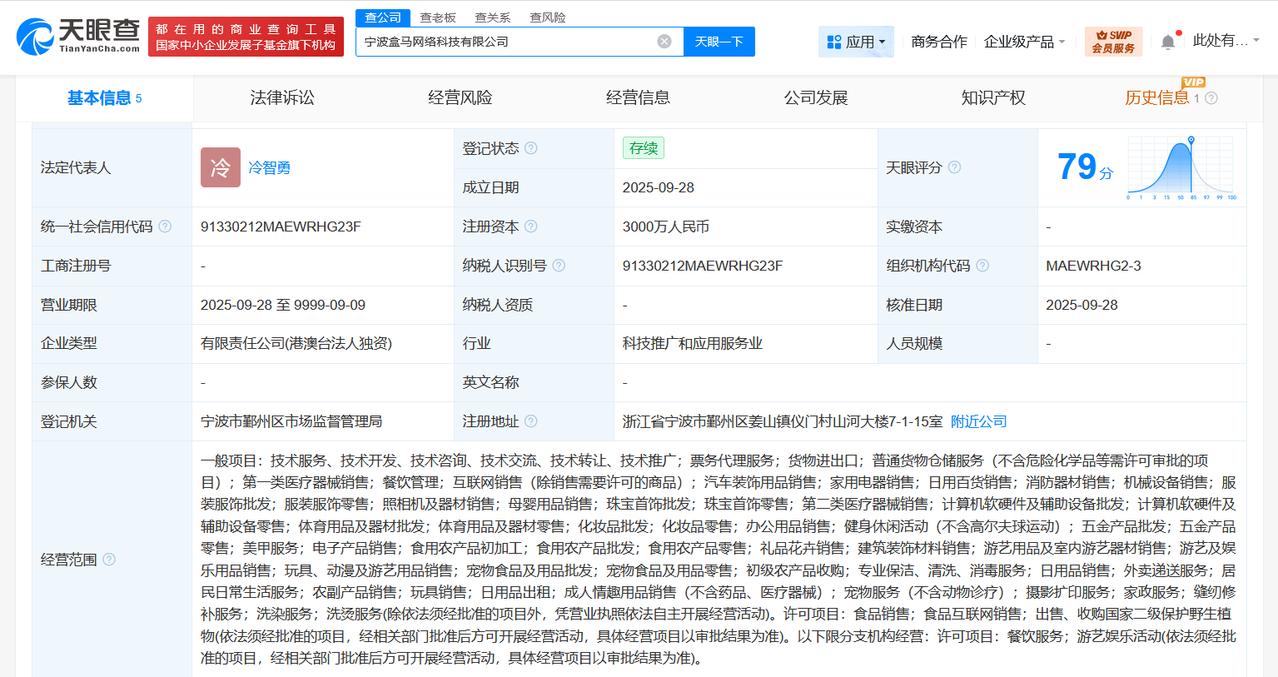This screenshot has width=1278, height=677.
Task: Open the 应用 dropdown menu
Action: (x=856, y=42)
